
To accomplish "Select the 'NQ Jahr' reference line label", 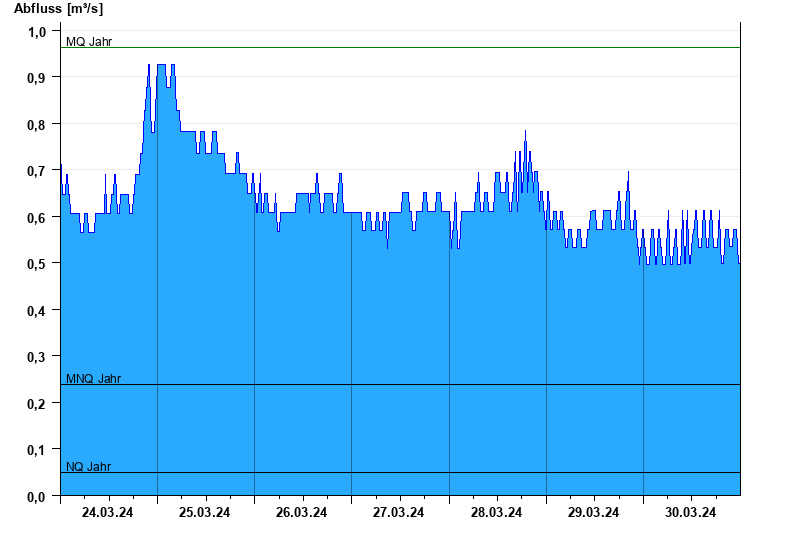I will tap(88, 466).
